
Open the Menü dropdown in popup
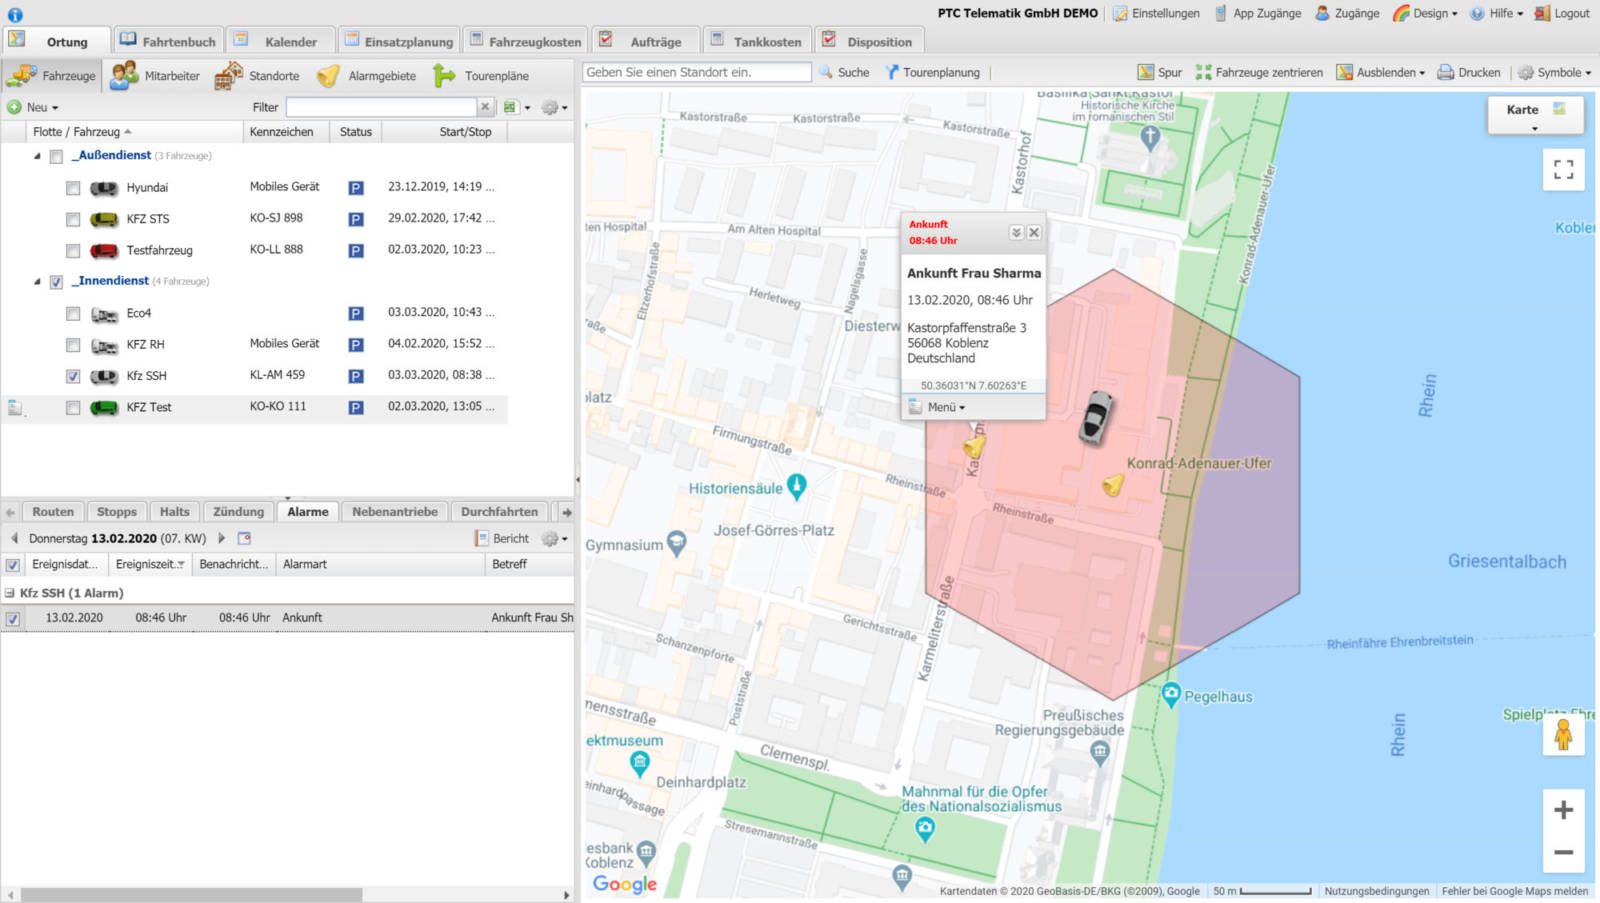[945, 407]
